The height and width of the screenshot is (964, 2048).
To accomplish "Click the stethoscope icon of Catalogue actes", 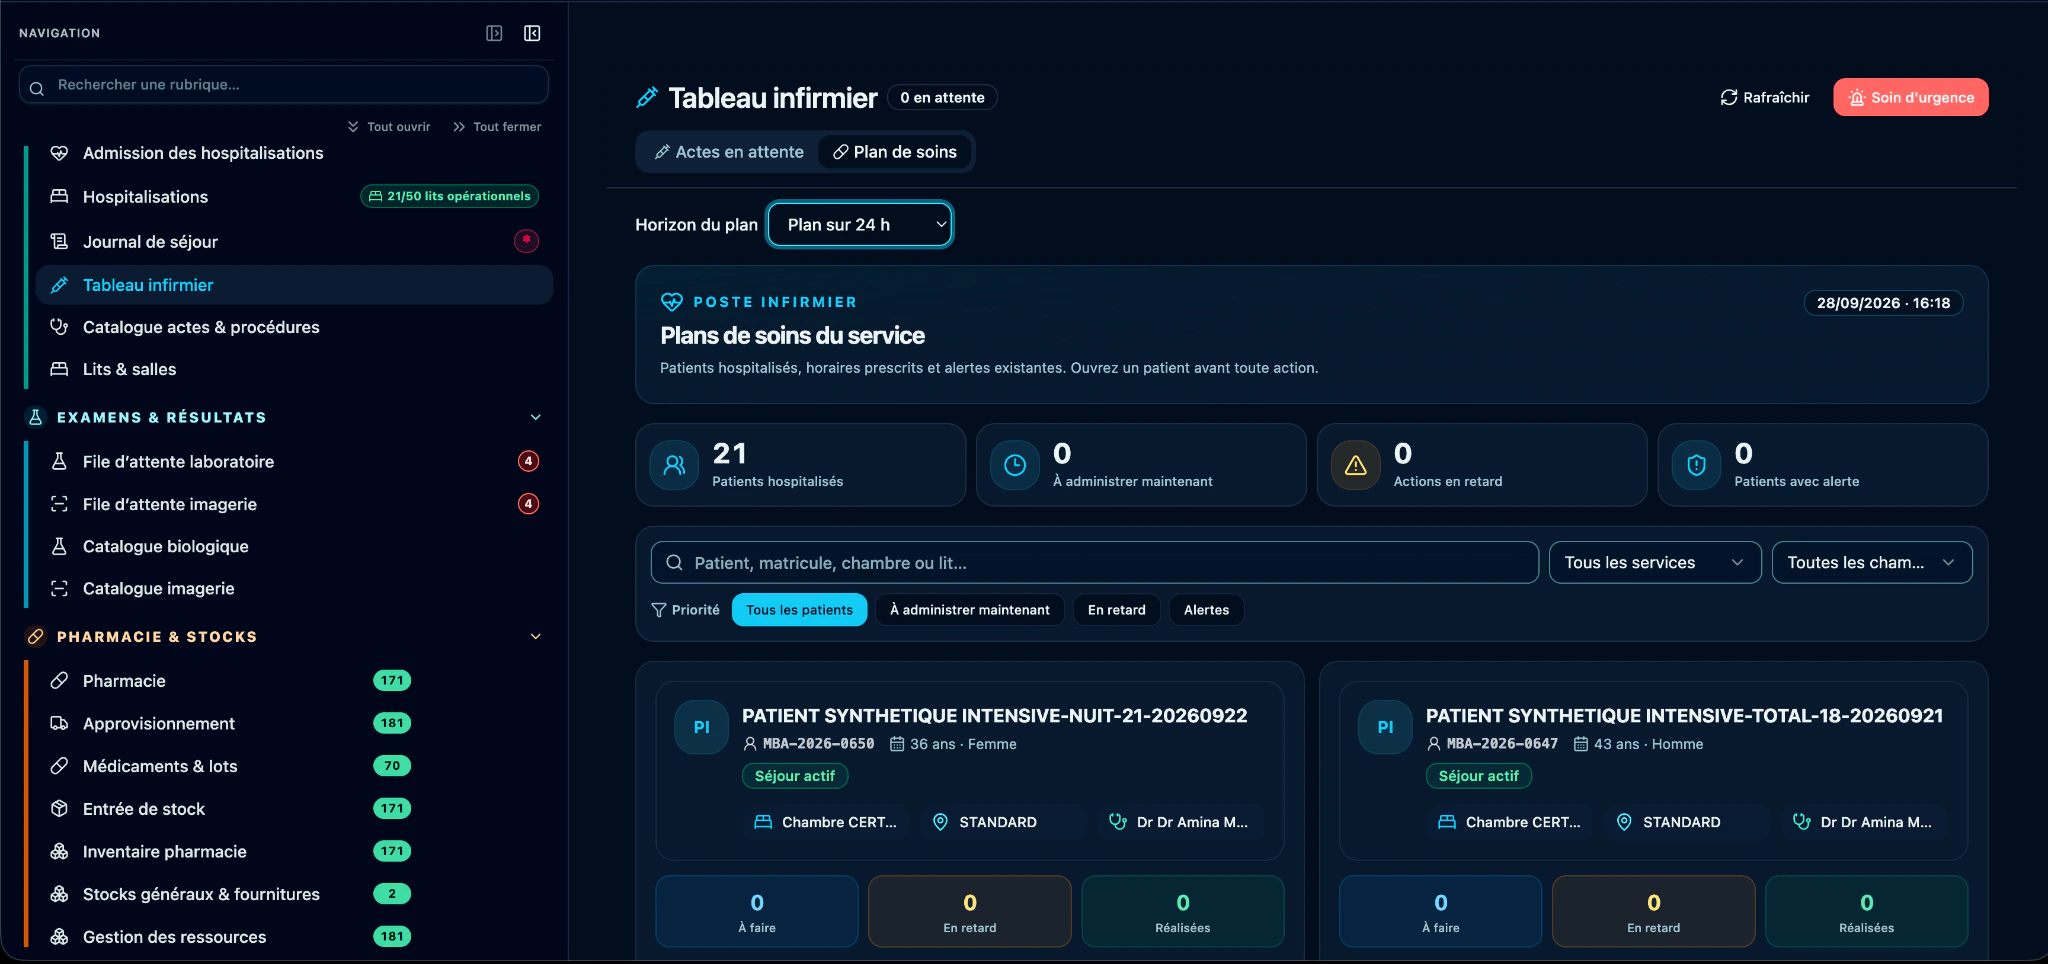I will (x=60, y=327).
